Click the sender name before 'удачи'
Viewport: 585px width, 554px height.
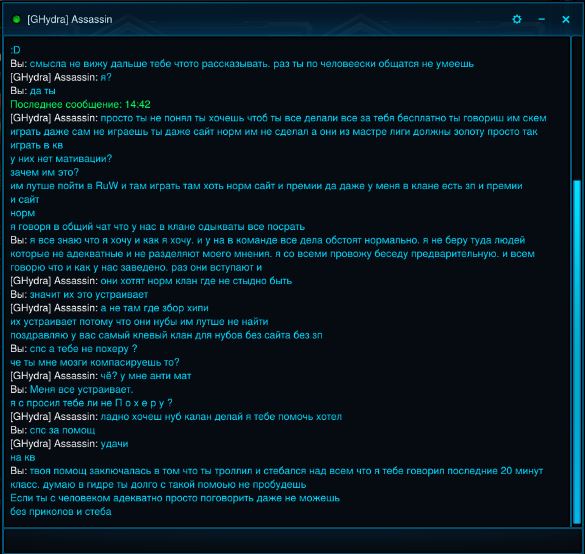point(54,444)
